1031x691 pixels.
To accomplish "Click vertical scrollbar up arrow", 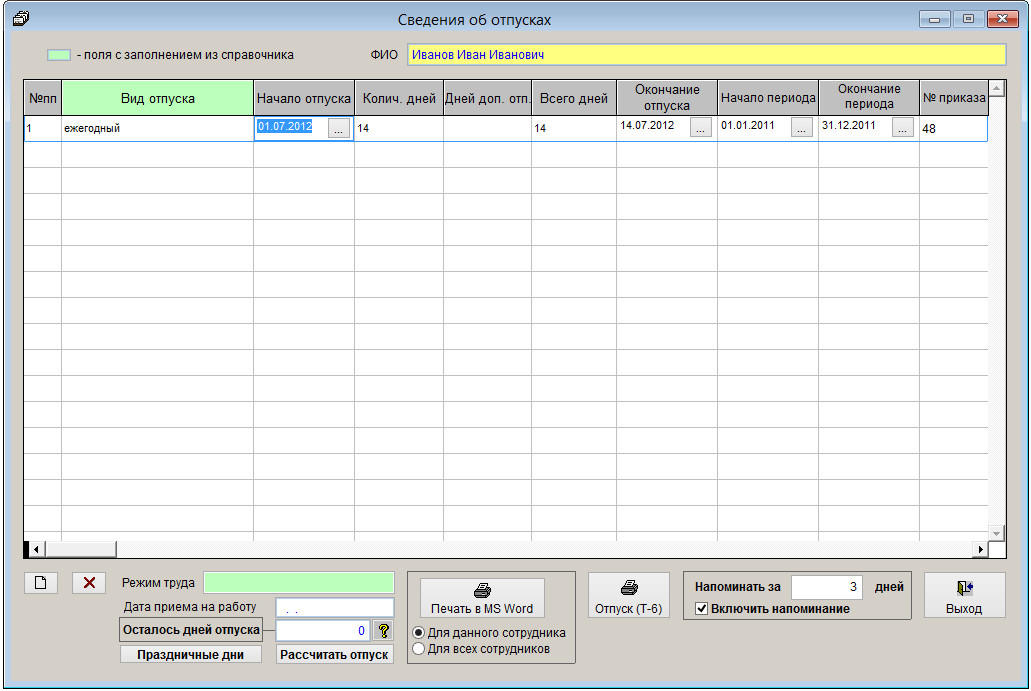I will (996, 88).
